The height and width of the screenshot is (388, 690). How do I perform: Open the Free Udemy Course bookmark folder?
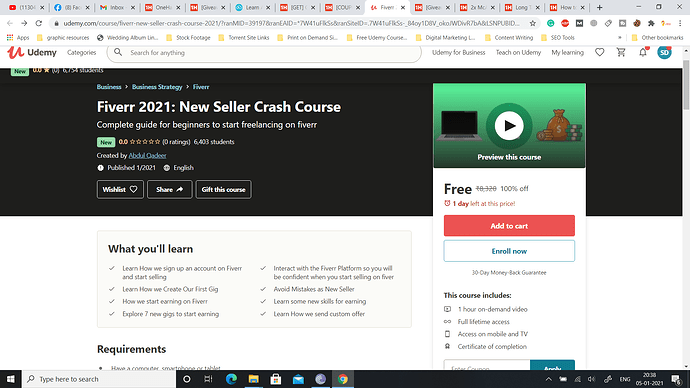pyautogui.click(x=377, y=38)
